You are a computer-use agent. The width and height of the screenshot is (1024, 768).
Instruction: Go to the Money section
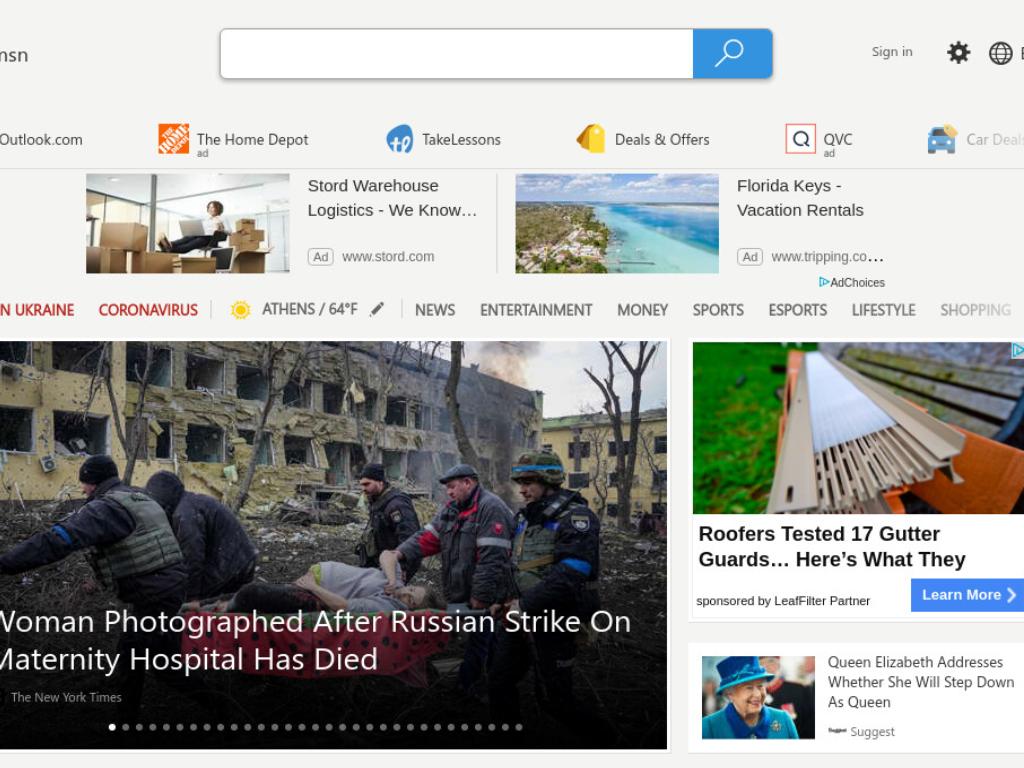click(643, 310)
